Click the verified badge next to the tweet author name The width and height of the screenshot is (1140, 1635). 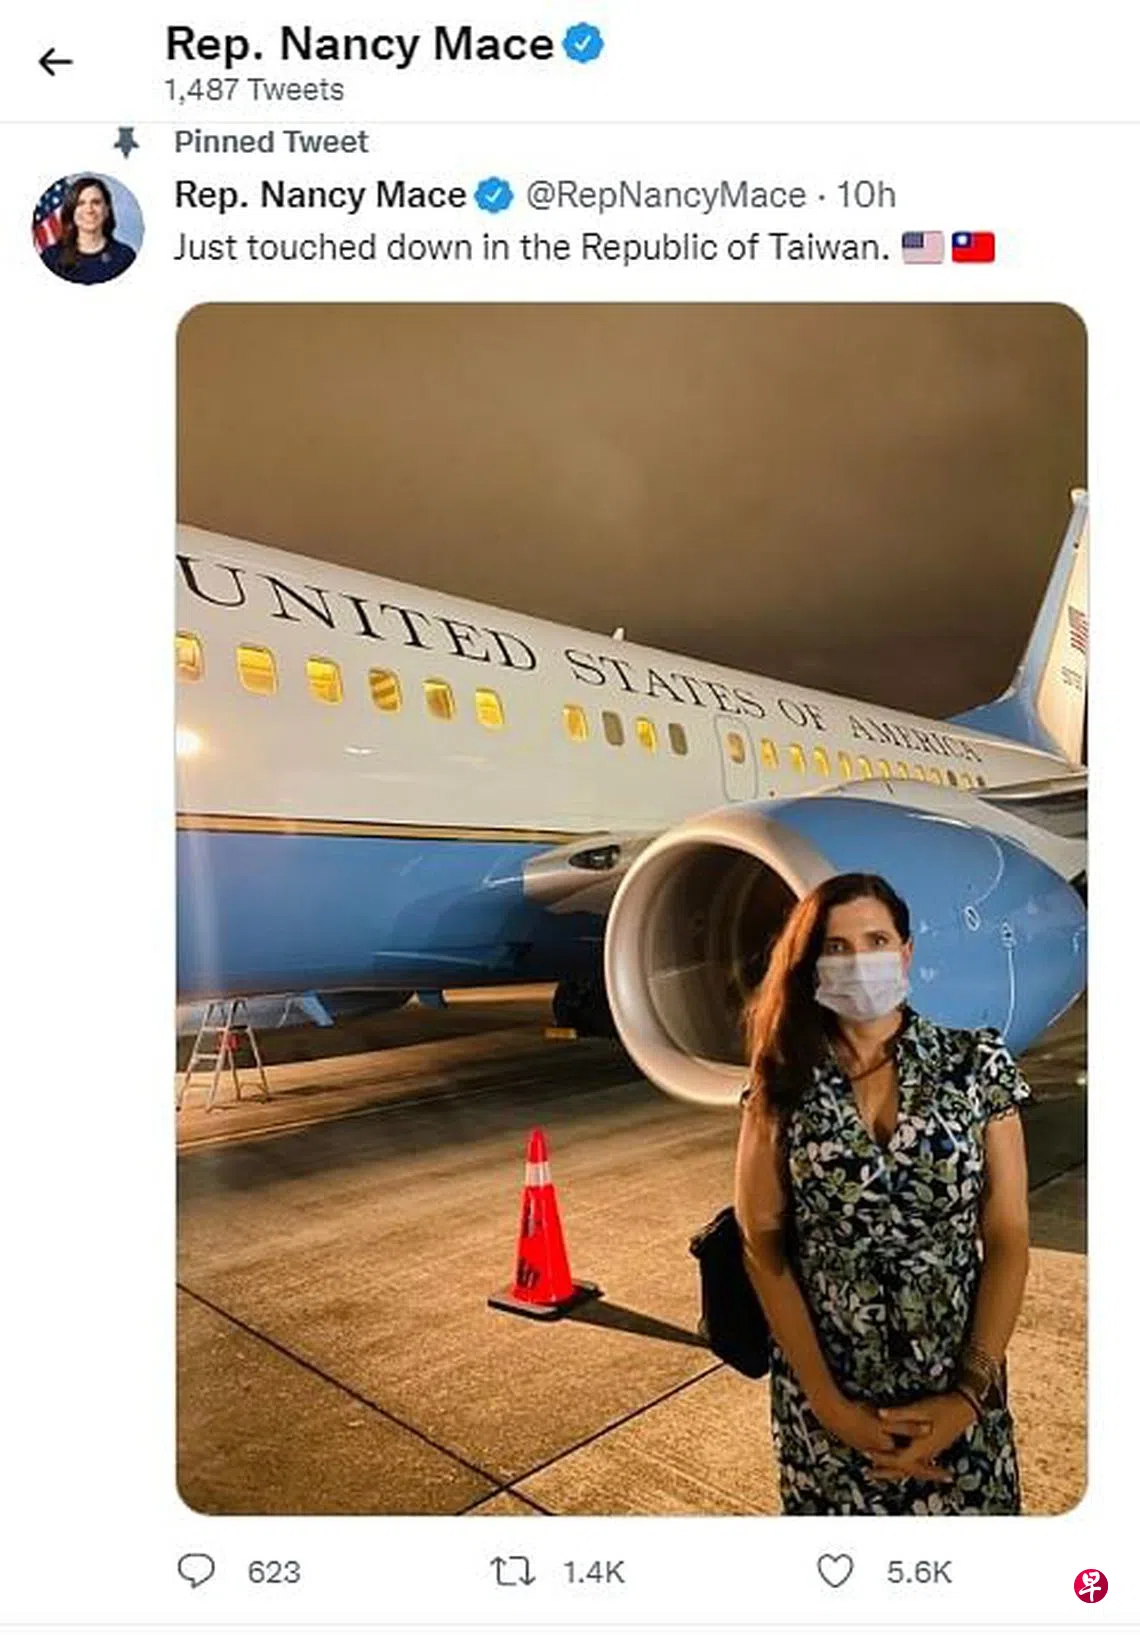[494, 195]
